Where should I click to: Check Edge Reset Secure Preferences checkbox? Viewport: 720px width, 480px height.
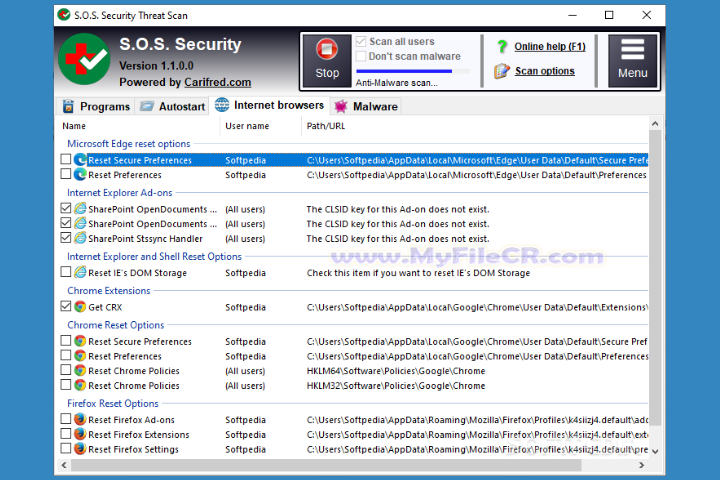(66, 159)
